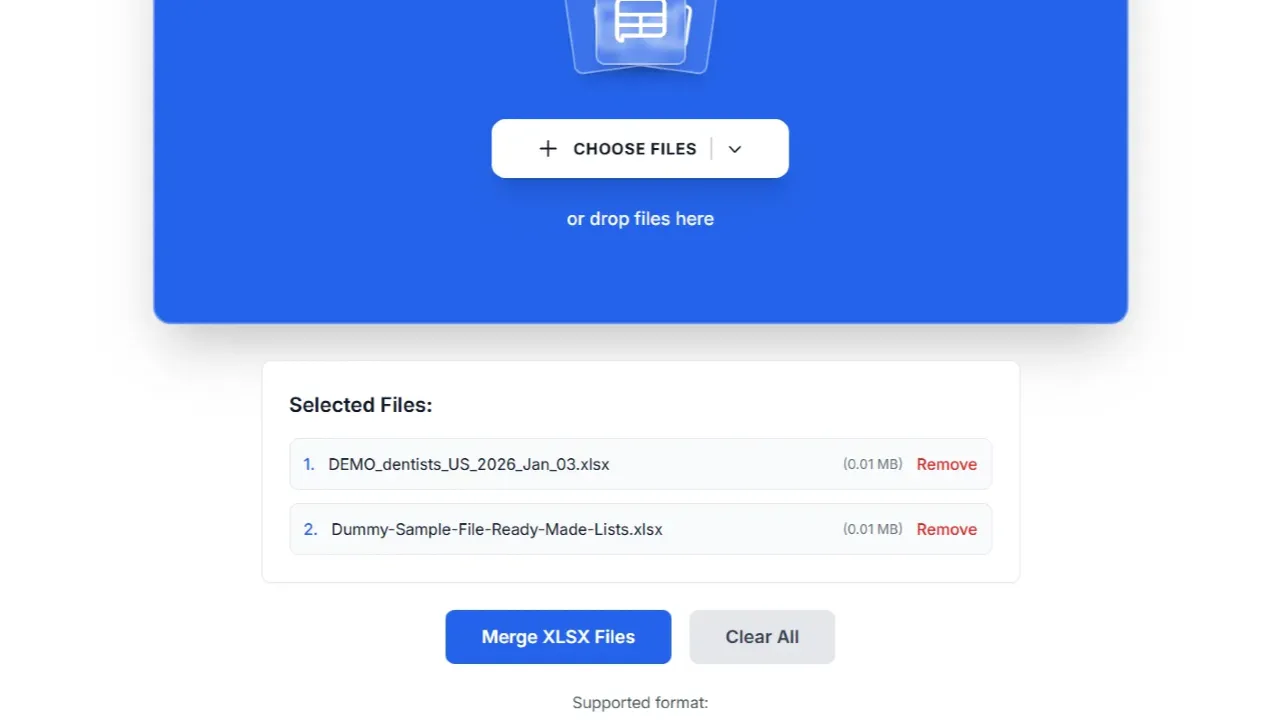Click the Selected Files heading
The image size is (1280, 720).
[360, 405]
